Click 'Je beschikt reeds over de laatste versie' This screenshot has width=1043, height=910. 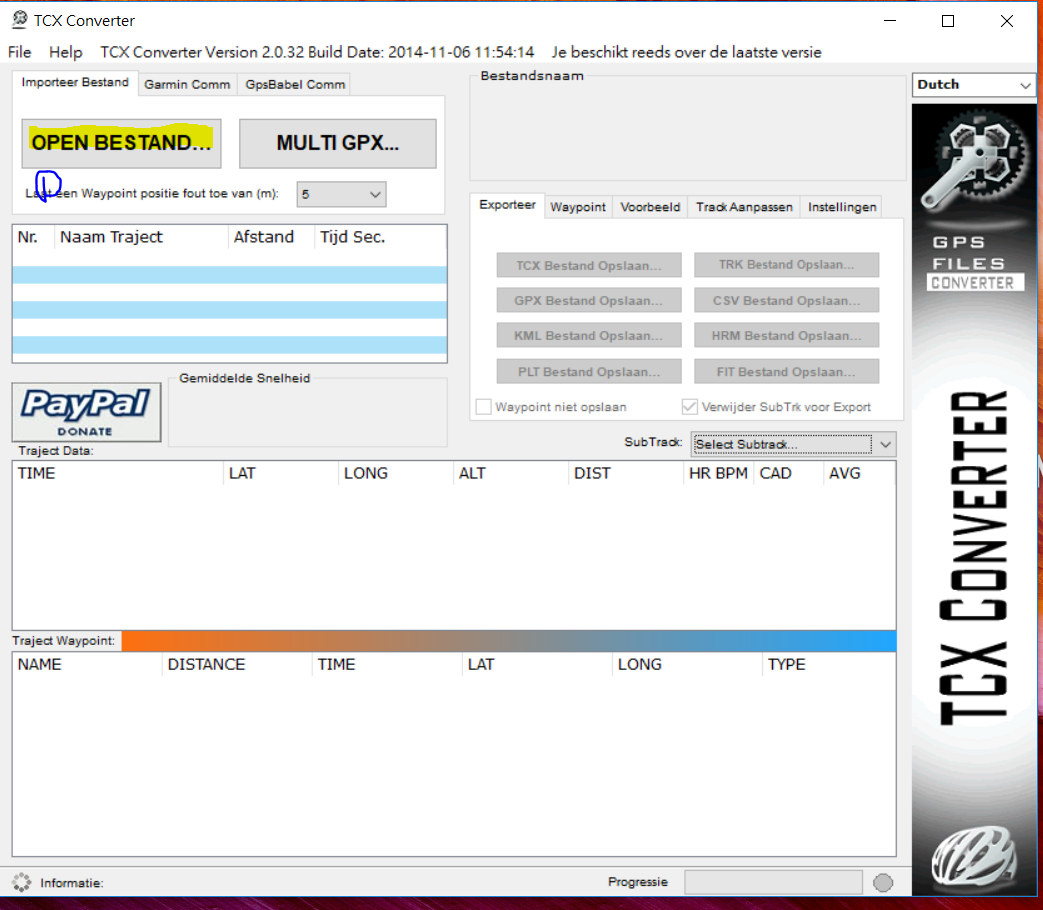[686, 52]
